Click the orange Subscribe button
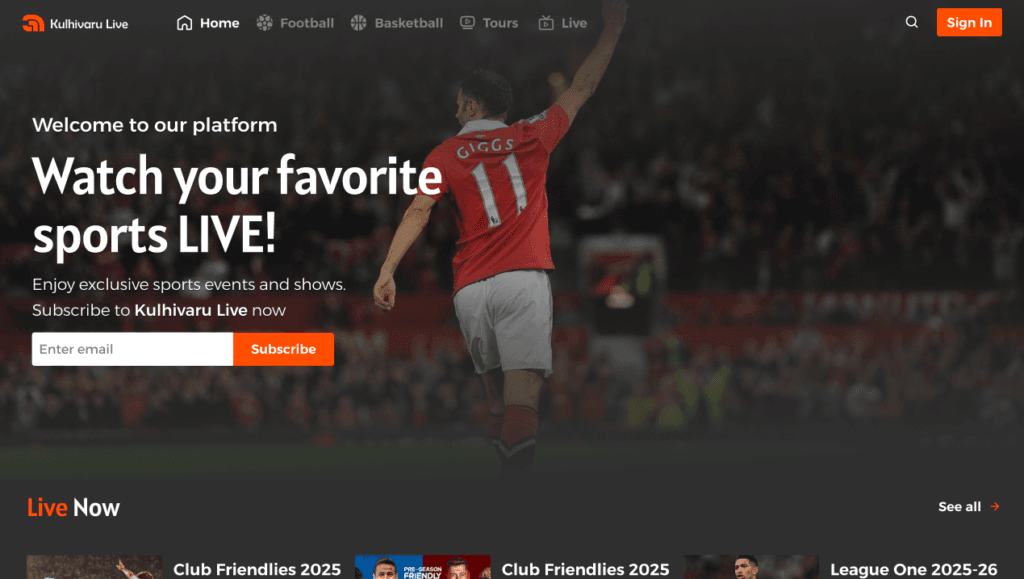 pos(283,349)
